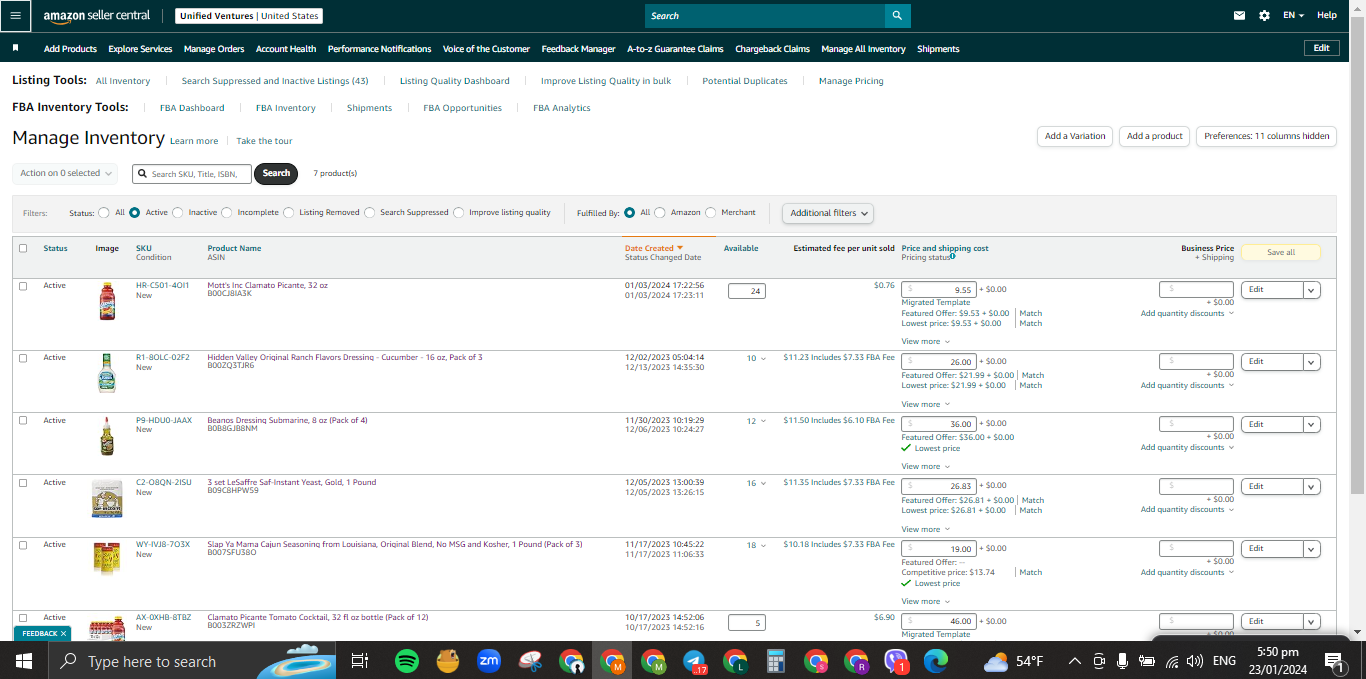Open Microsoft Edge from the taskbar
The image size is (1366, 679).
point(936,661)
